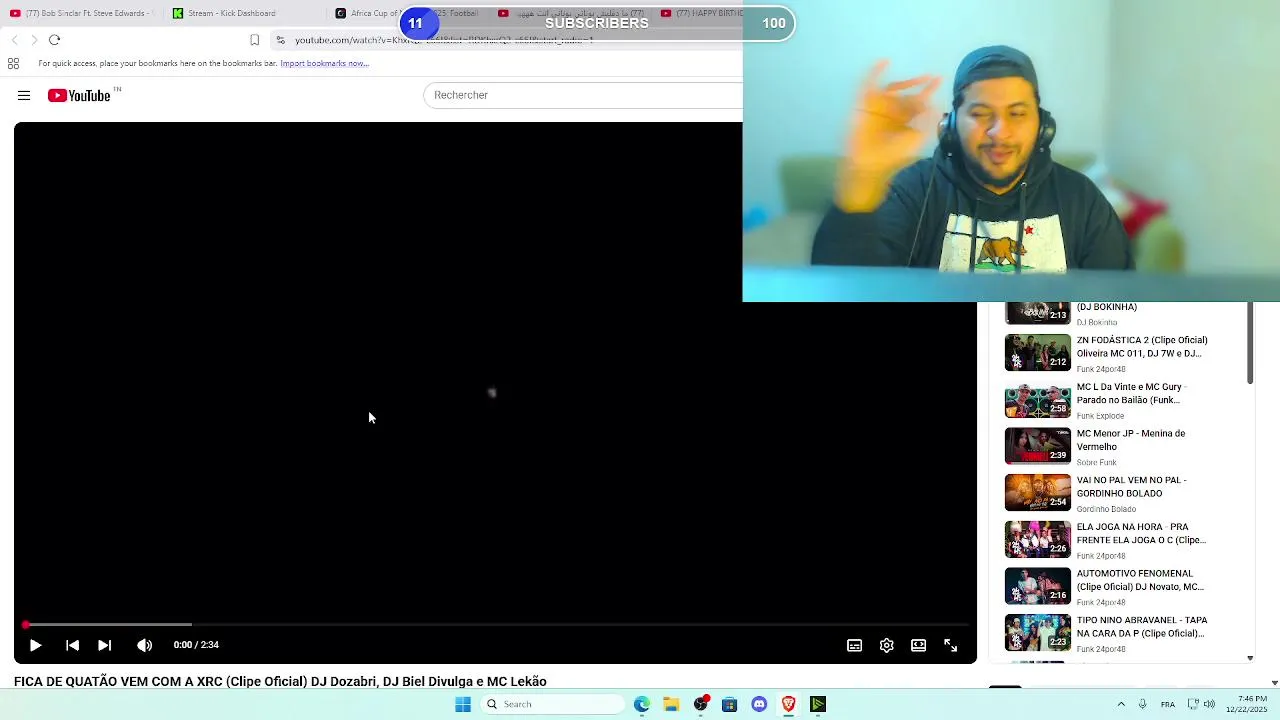
Task: Open the Windows Start menu
Action: 463,704
